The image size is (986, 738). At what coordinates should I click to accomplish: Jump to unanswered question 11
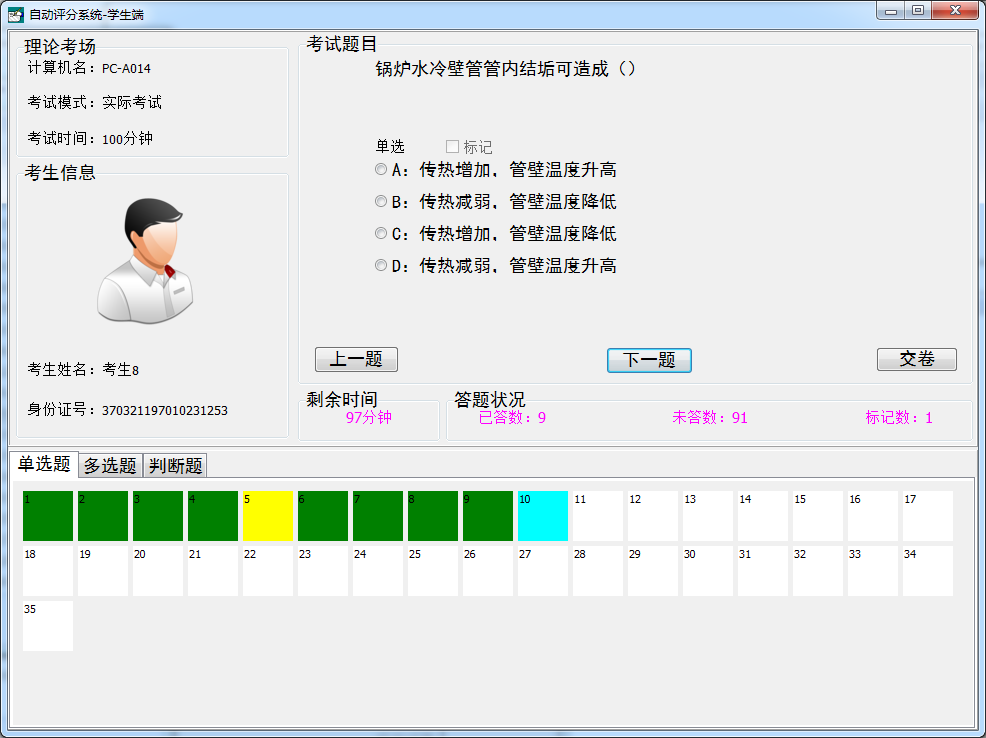click(597, 516)
